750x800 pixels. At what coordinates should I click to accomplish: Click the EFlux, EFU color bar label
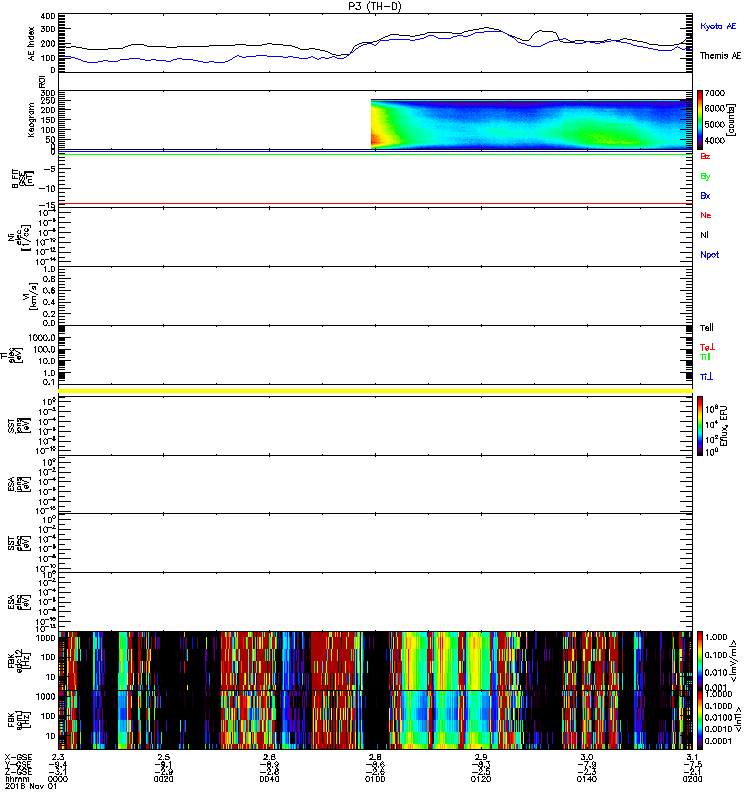tap(724, 426)
